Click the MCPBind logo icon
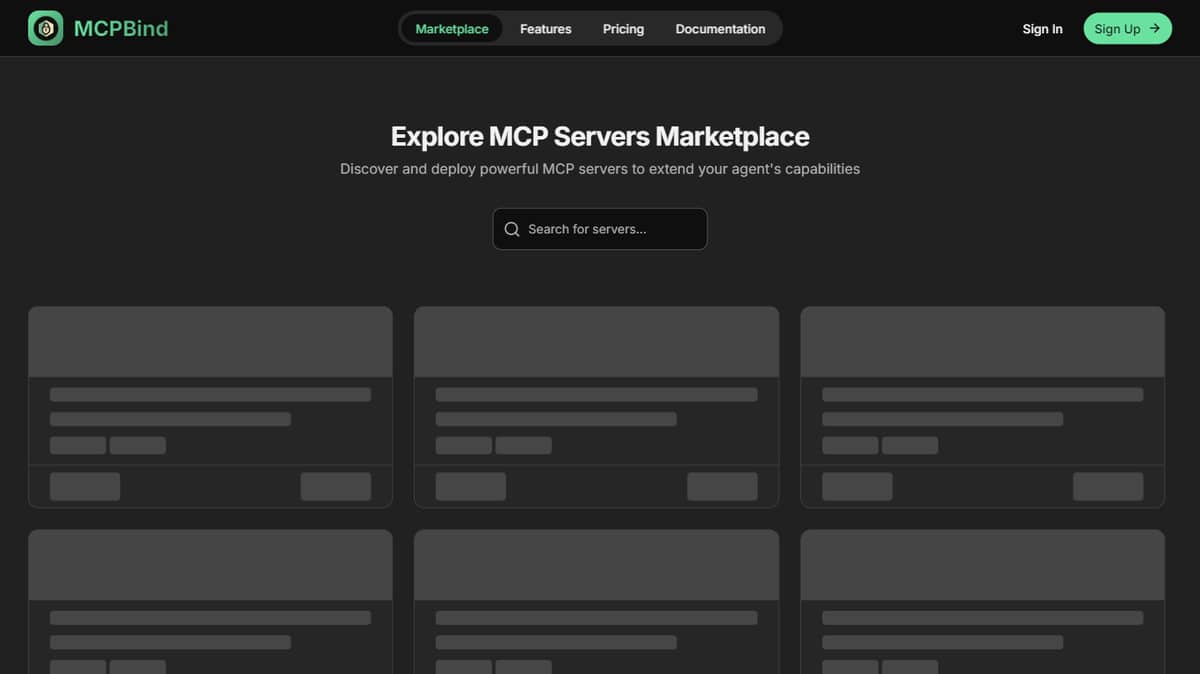The image size is (1200, 674). (45, 29)
